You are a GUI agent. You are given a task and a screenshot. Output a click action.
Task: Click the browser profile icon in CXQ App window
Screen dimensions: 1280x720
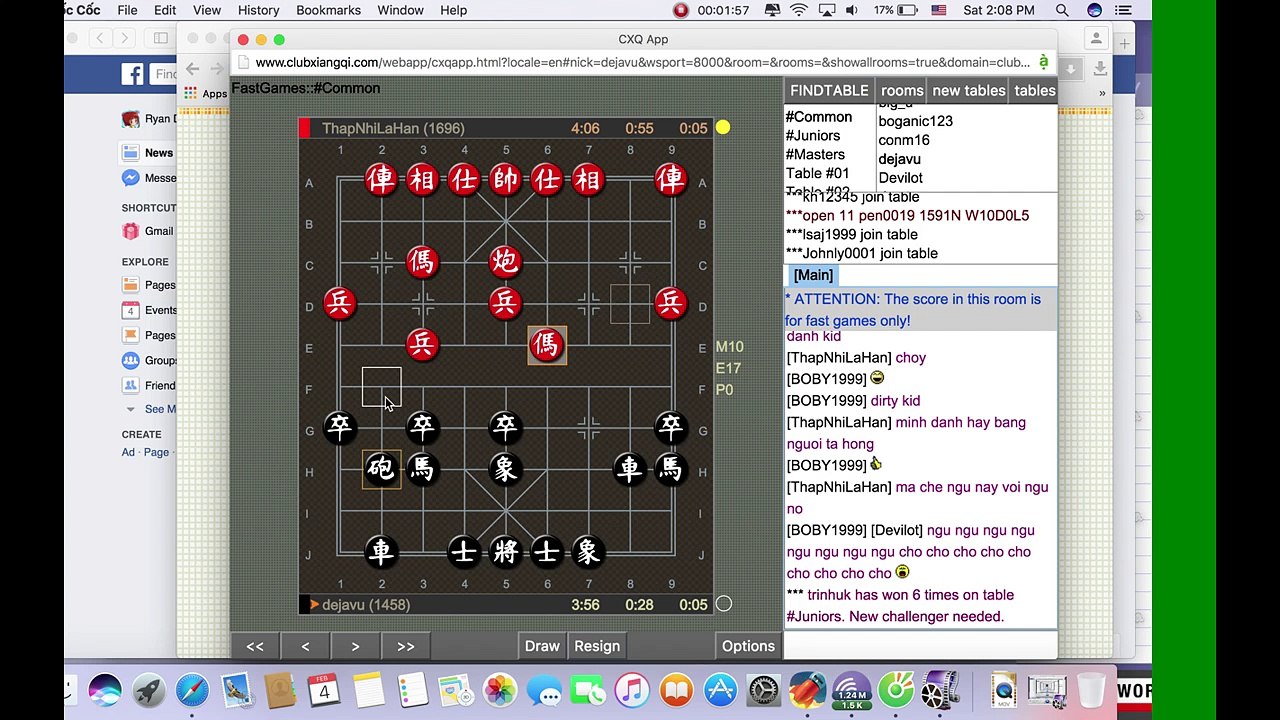[x=1096, y=39]
